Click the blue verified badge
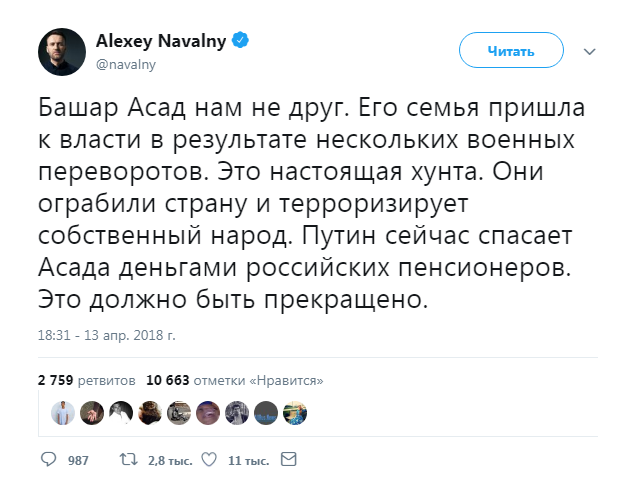This screenshot has height=491, width=628. pos(241,41)
